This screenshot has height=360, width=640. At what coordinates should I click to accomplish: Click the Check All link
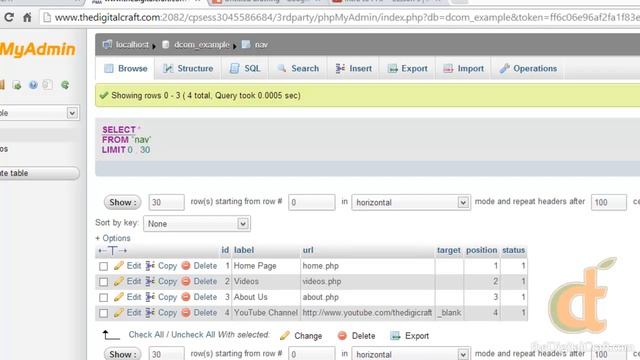[146, 335]
